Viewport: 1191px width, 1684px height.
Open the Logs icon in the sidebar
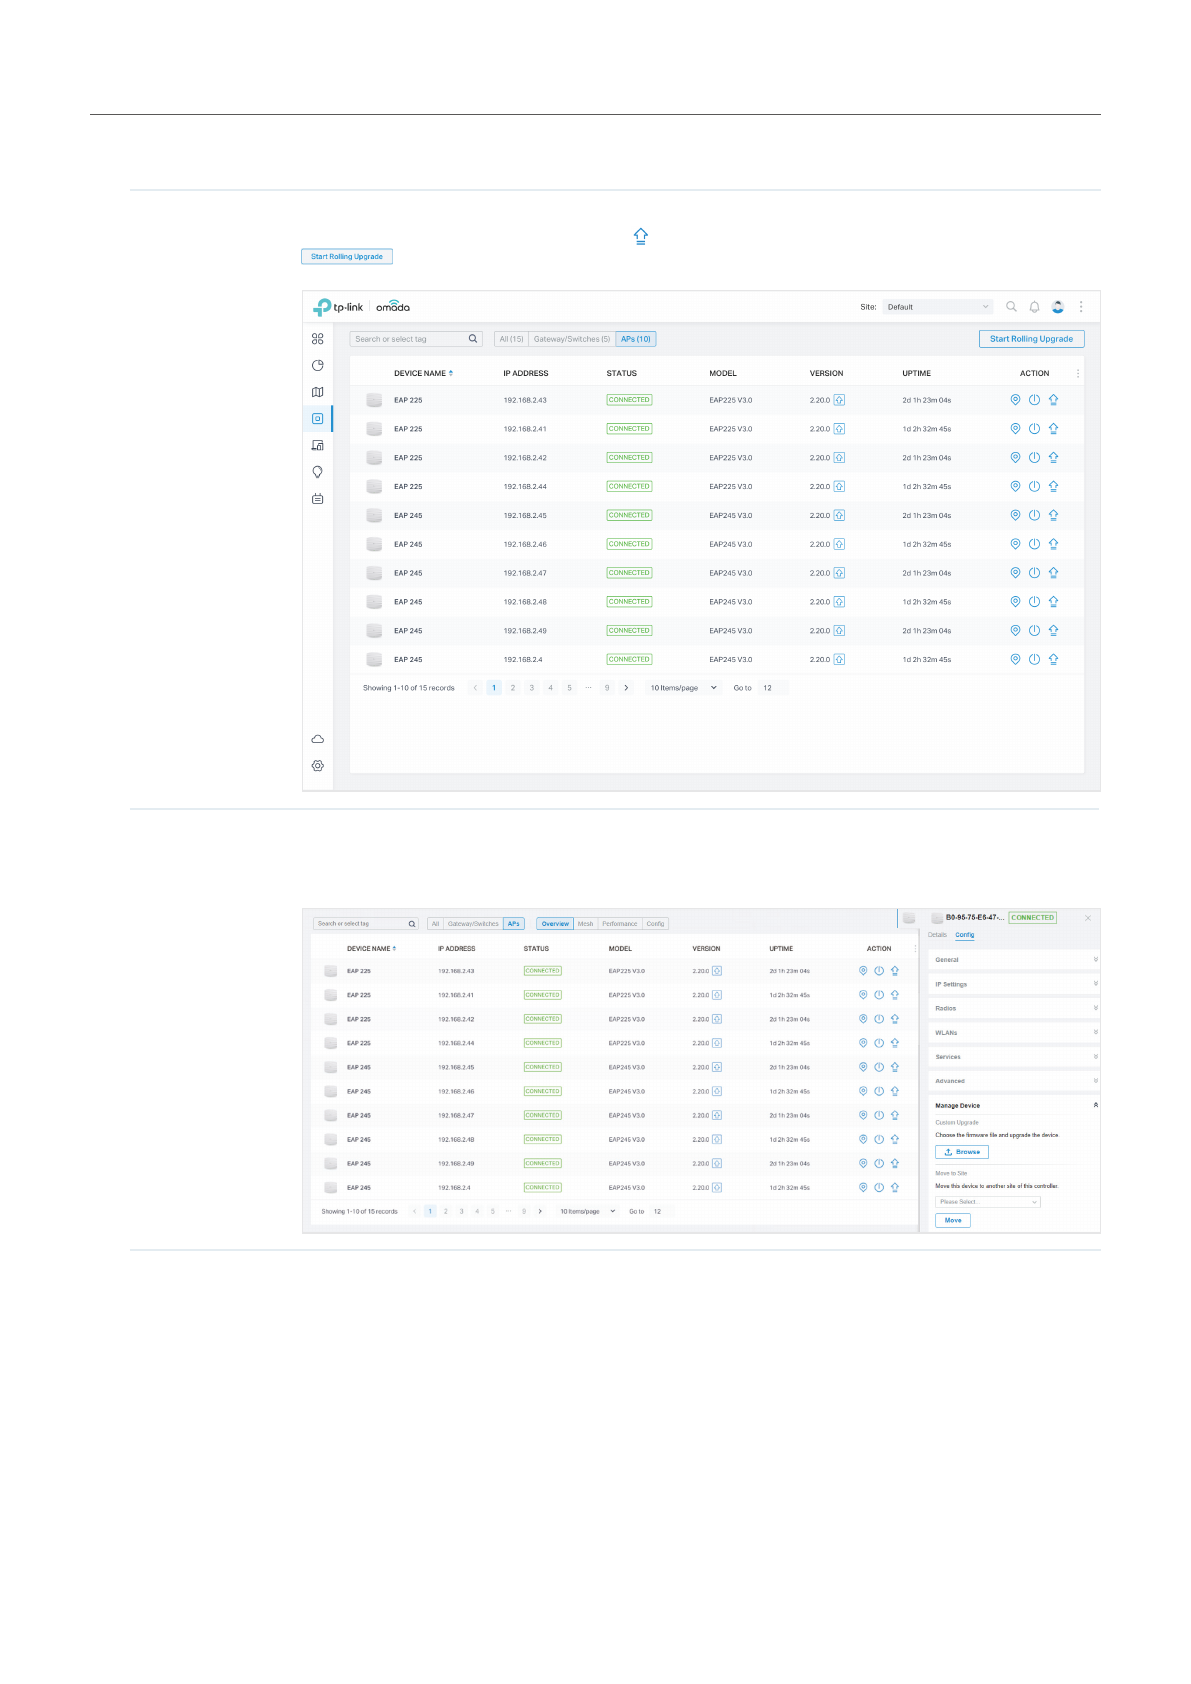click(317, 498)
